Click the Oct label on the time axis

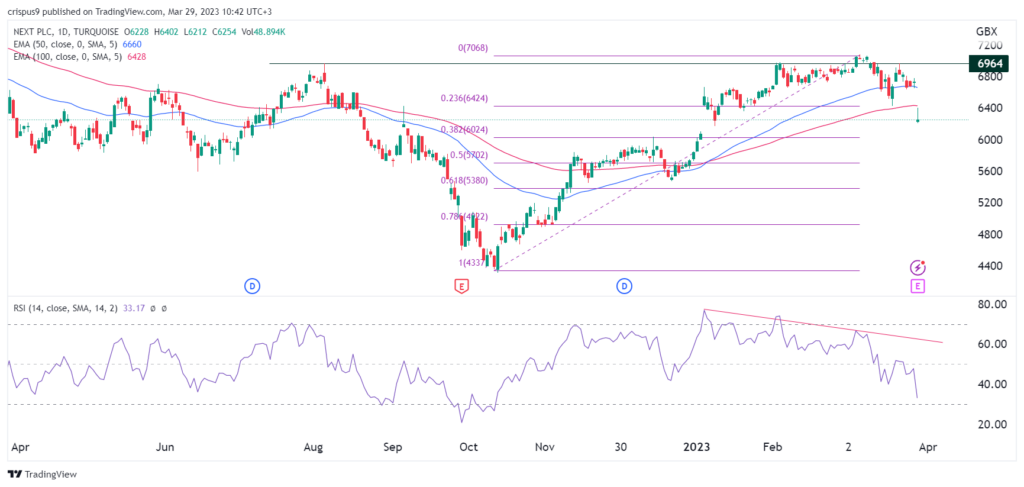[469, 448]
